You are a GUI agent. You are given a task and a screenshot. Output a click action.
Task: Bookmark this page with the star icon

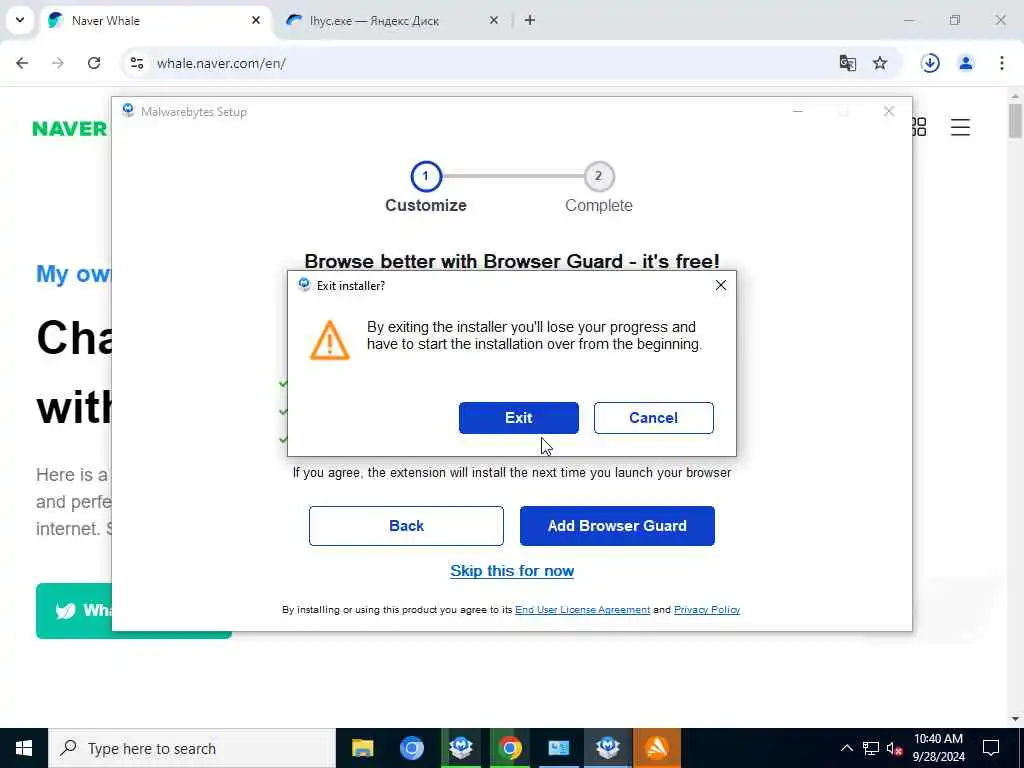[x=880, y=63]
